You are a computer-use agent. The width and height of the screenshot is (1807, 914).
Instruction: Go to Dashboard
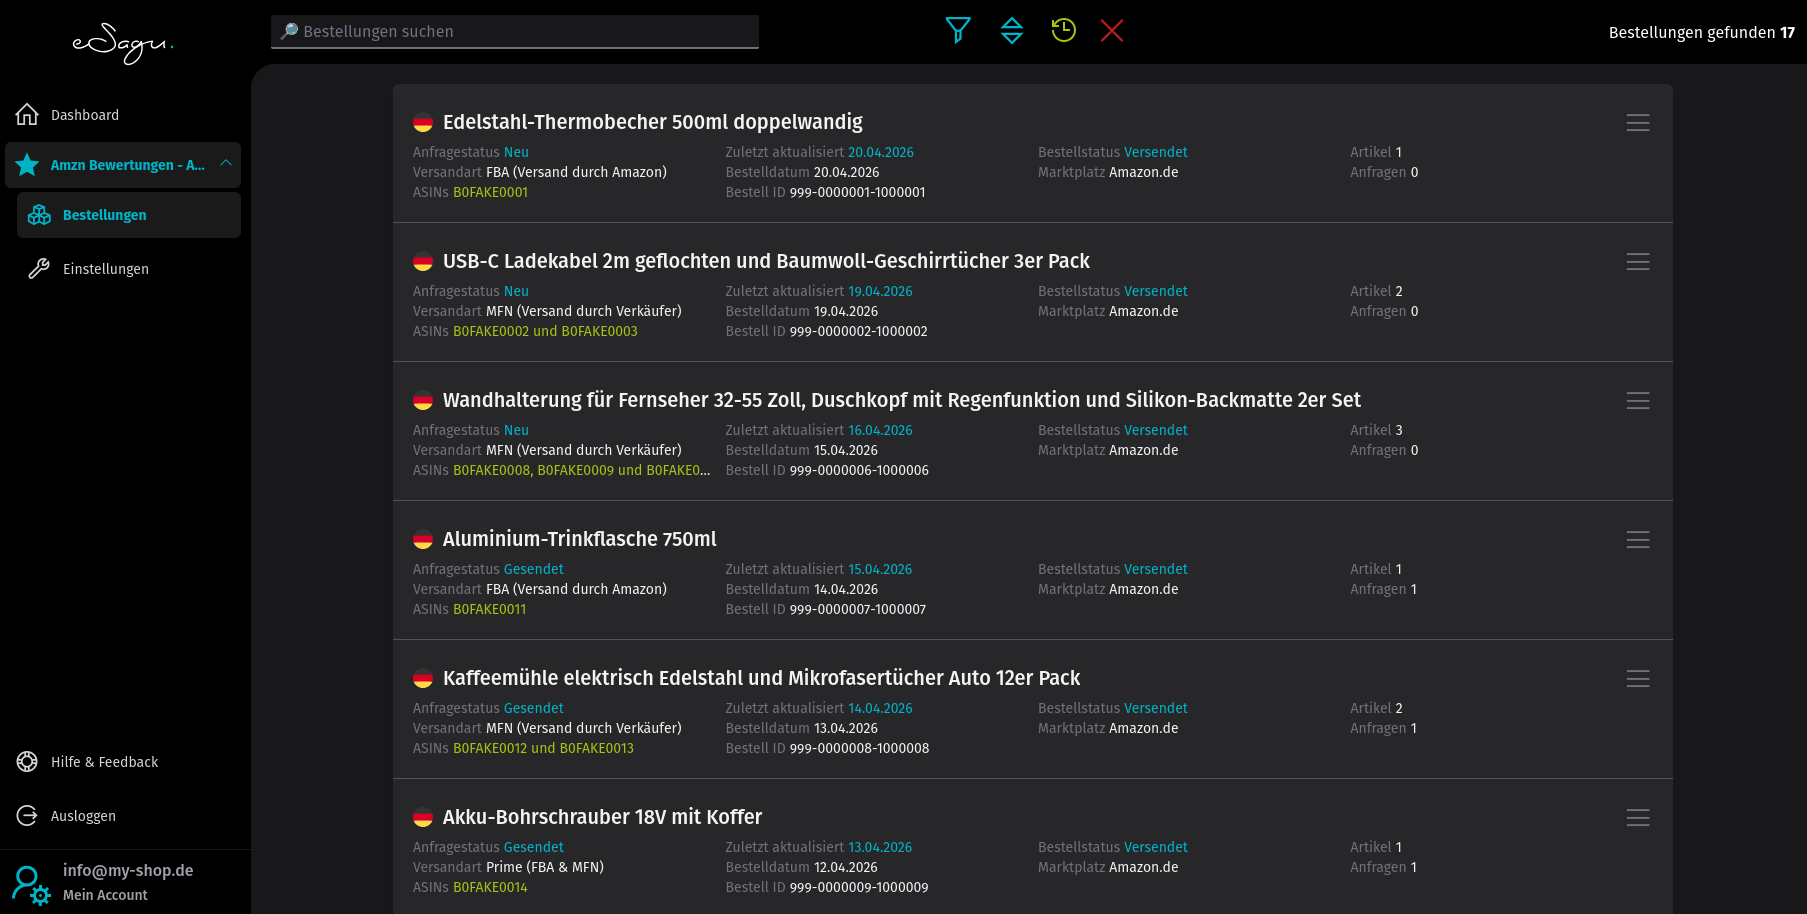pos(84,115)
